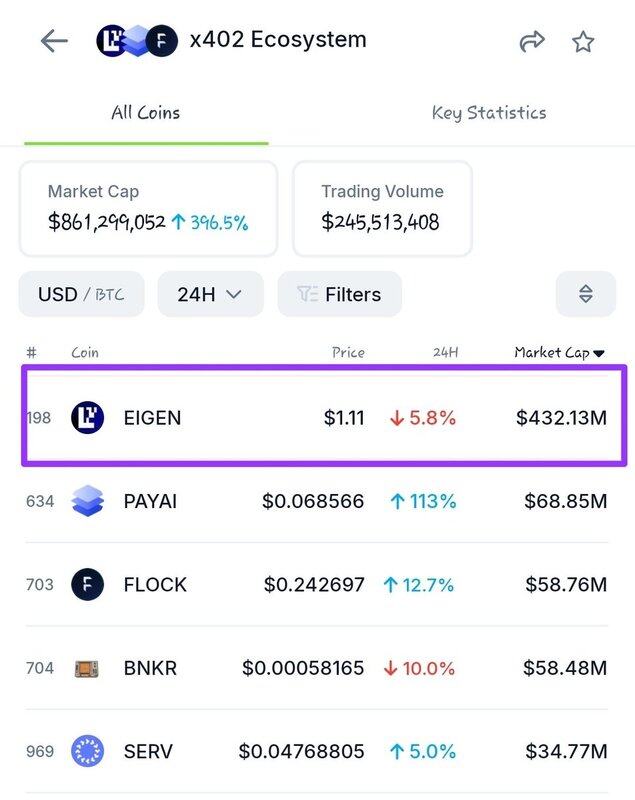Sort by Market Cap column header
This screenshot has height=800, width=635.
(x=558, y=352)
